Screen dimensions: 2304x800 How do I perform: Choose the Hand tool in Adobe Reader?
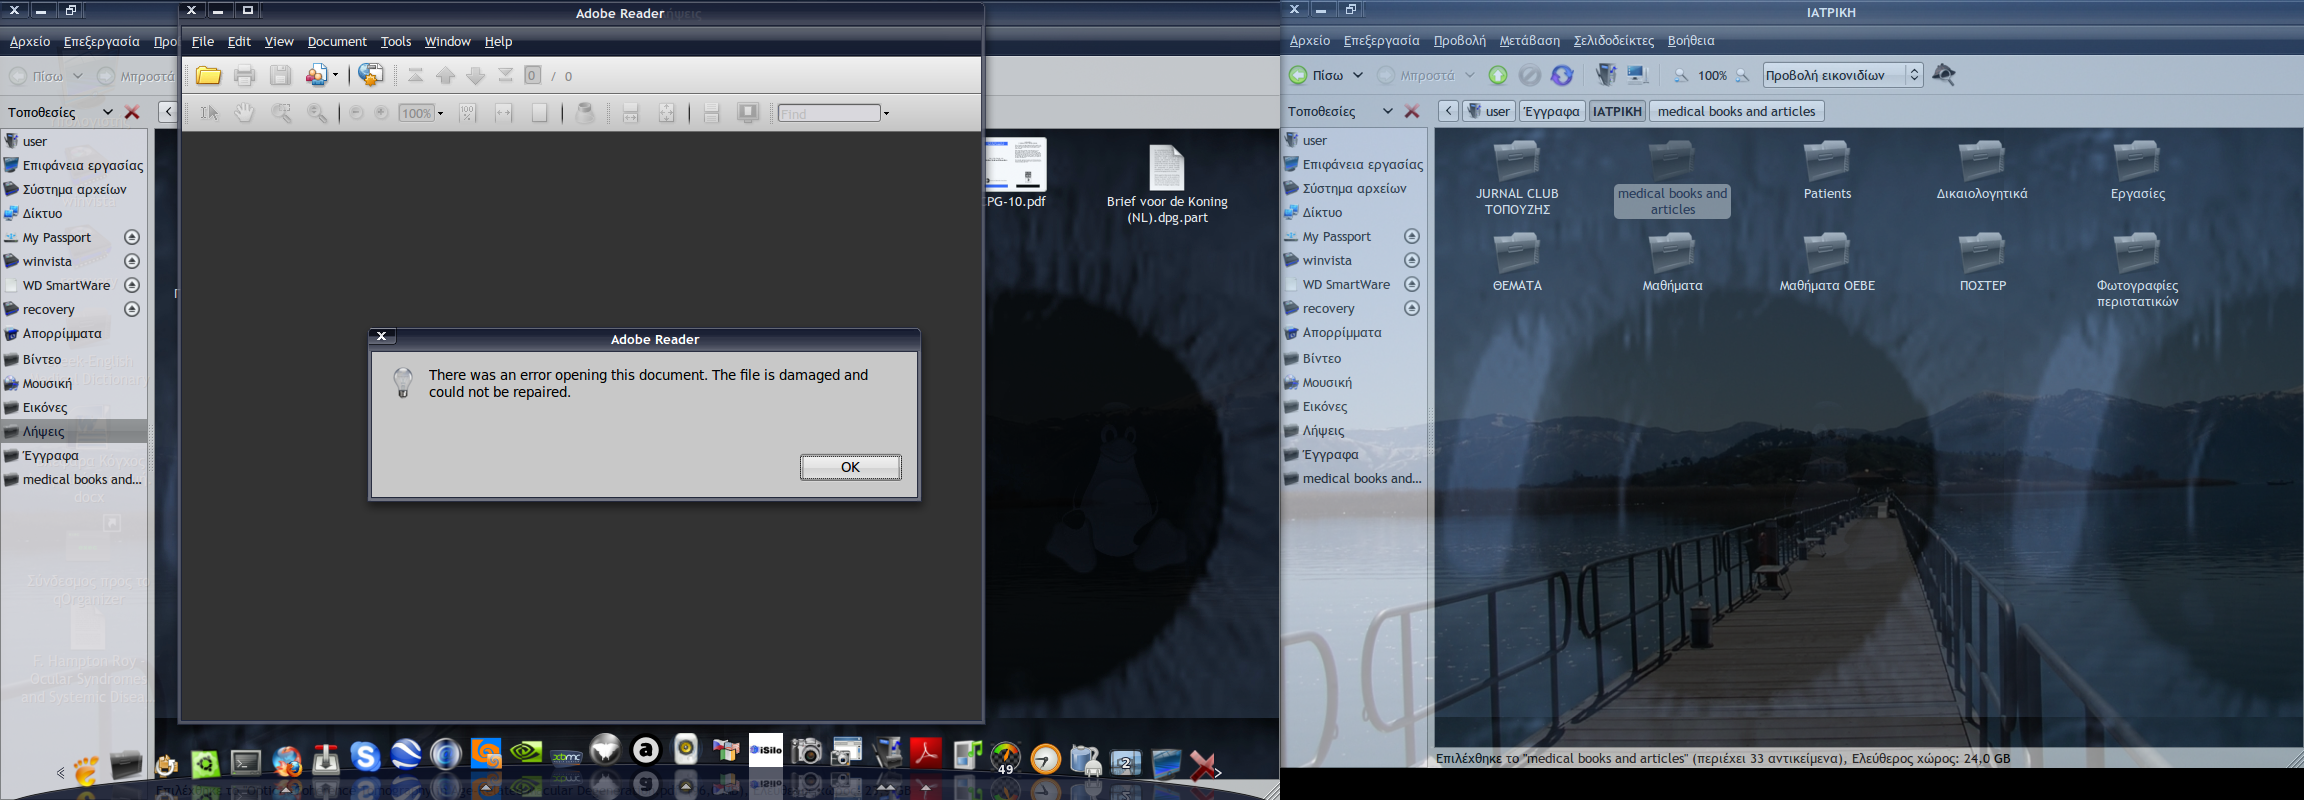point(245,113)
